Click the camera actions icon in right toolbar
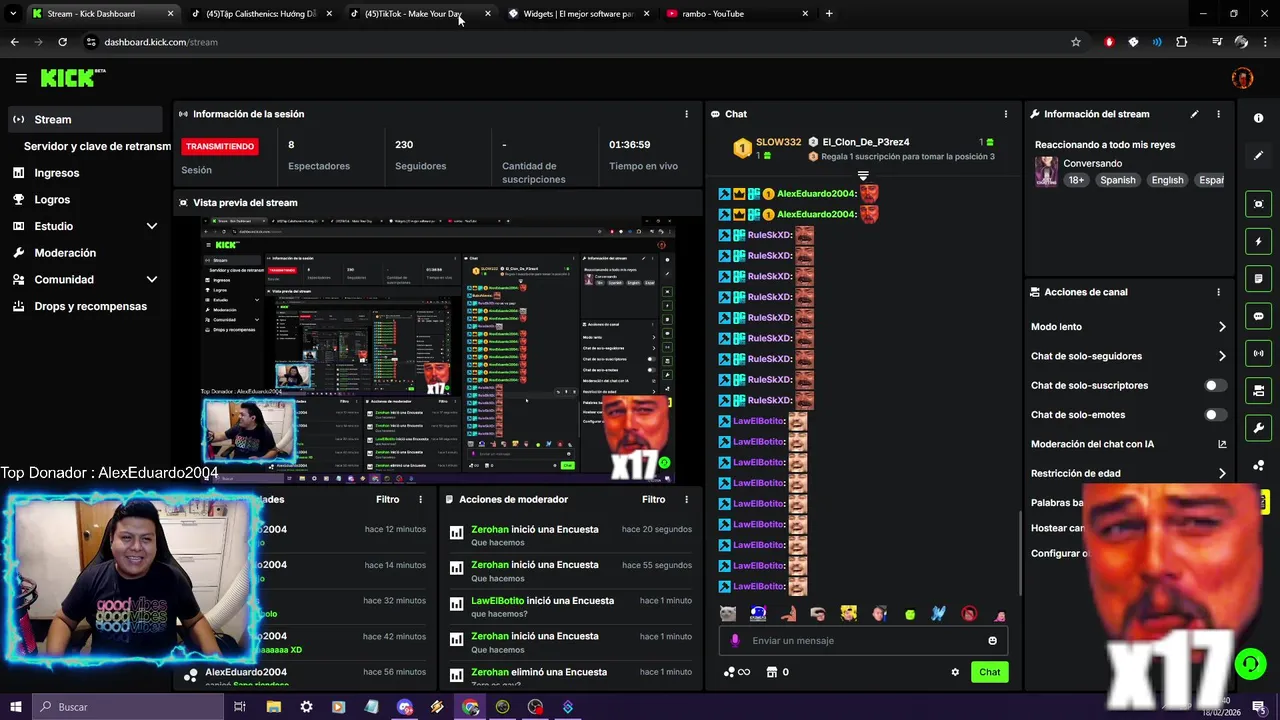 (1258, 390)
